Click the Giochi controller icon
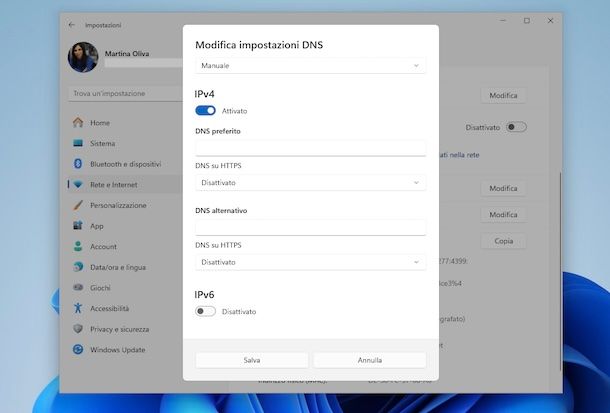Image resolution: width=610 pixels, height=413 pixels. (x=78, y=287)
